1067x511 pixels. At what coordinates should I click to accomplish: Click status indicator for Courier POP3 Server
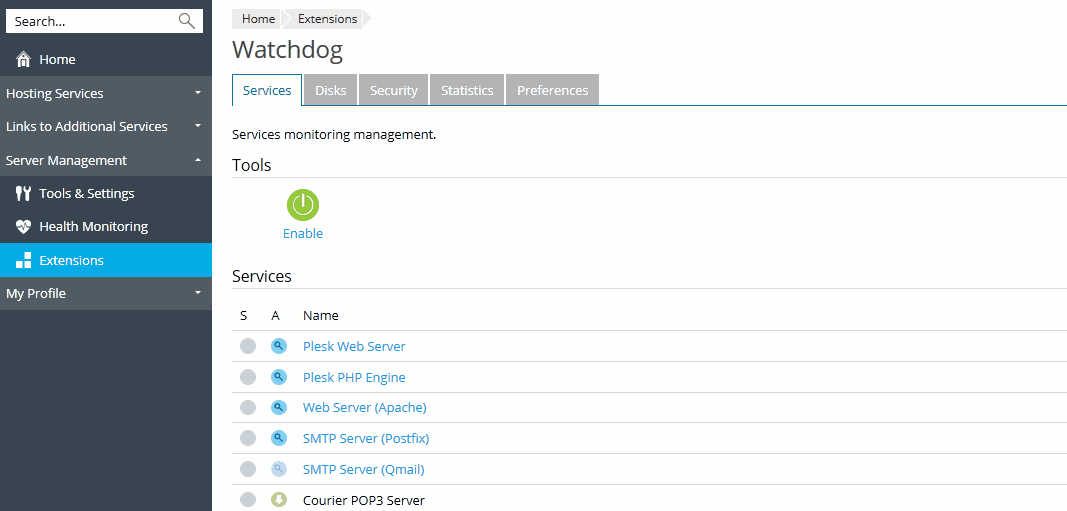click(x=248, y=500)
